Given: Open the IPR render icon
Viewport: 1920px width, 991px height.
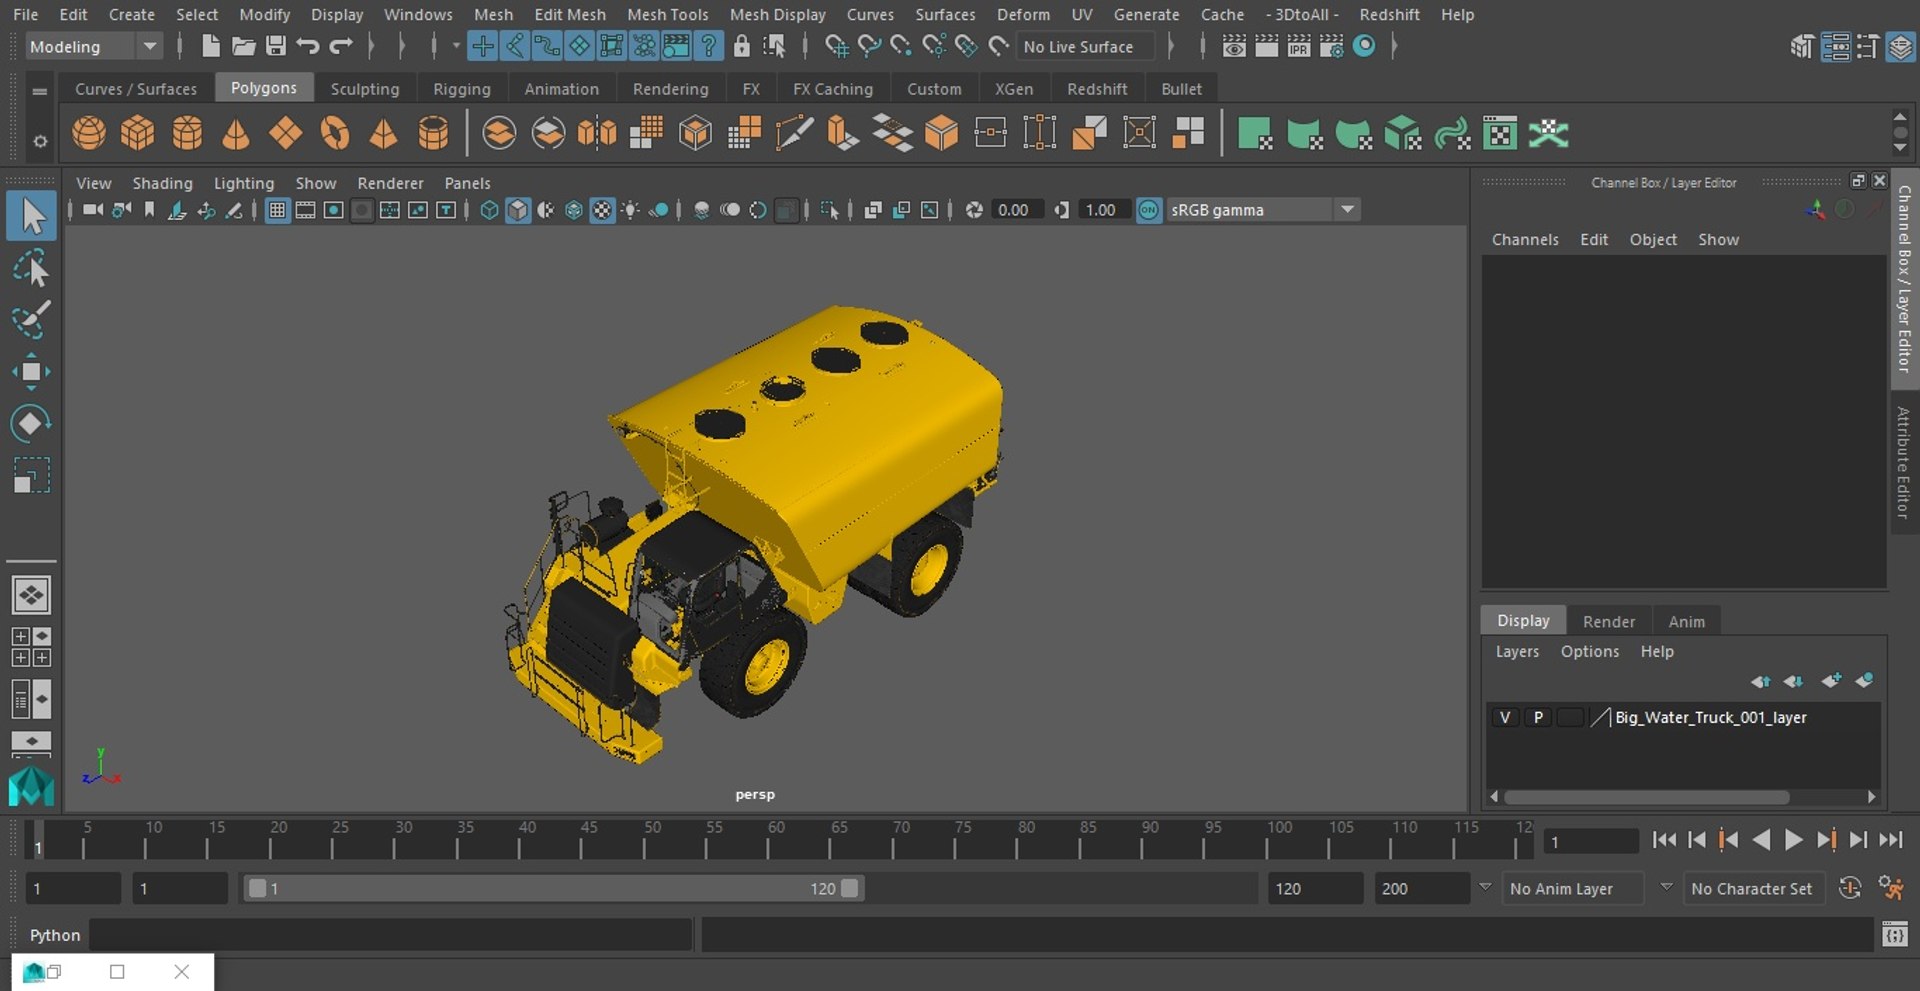Looking at the screenshot, I should 1299,46.
